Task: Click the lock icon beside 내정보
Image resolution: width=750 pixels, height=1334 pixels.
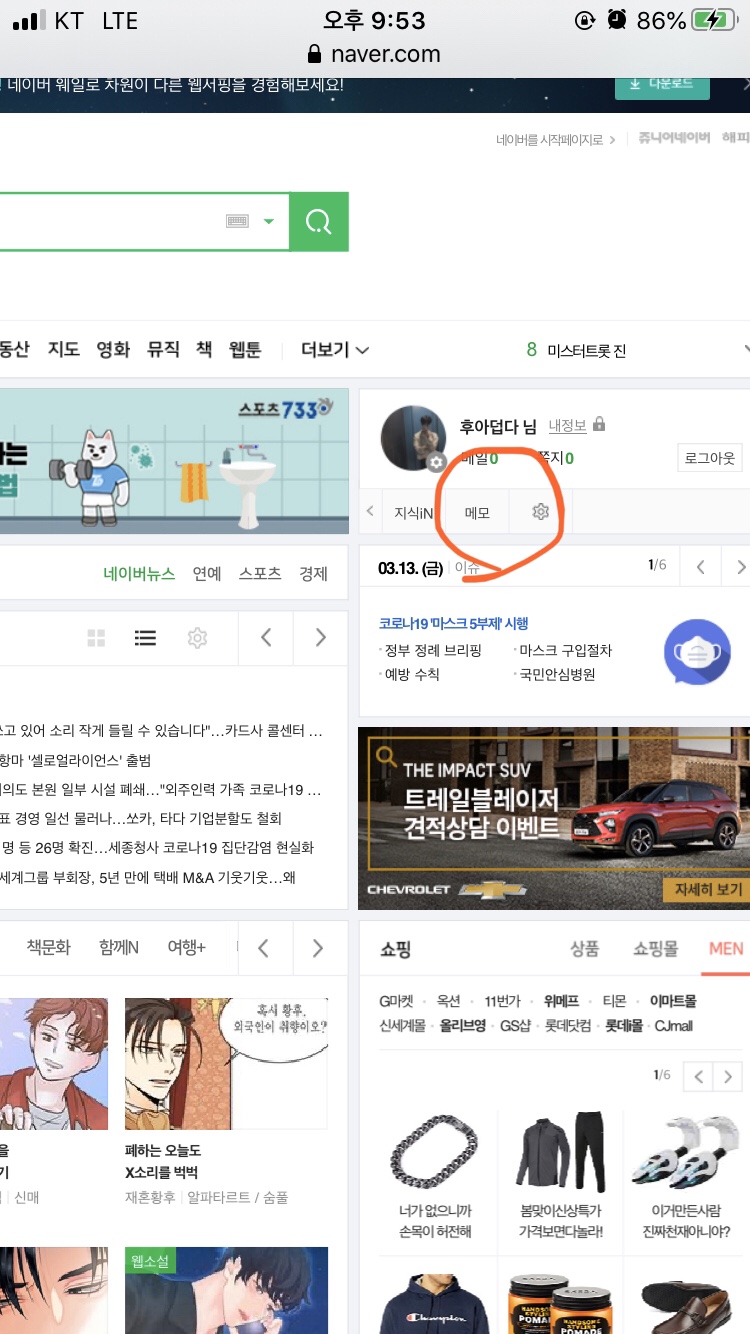Action: pos(599,424)
